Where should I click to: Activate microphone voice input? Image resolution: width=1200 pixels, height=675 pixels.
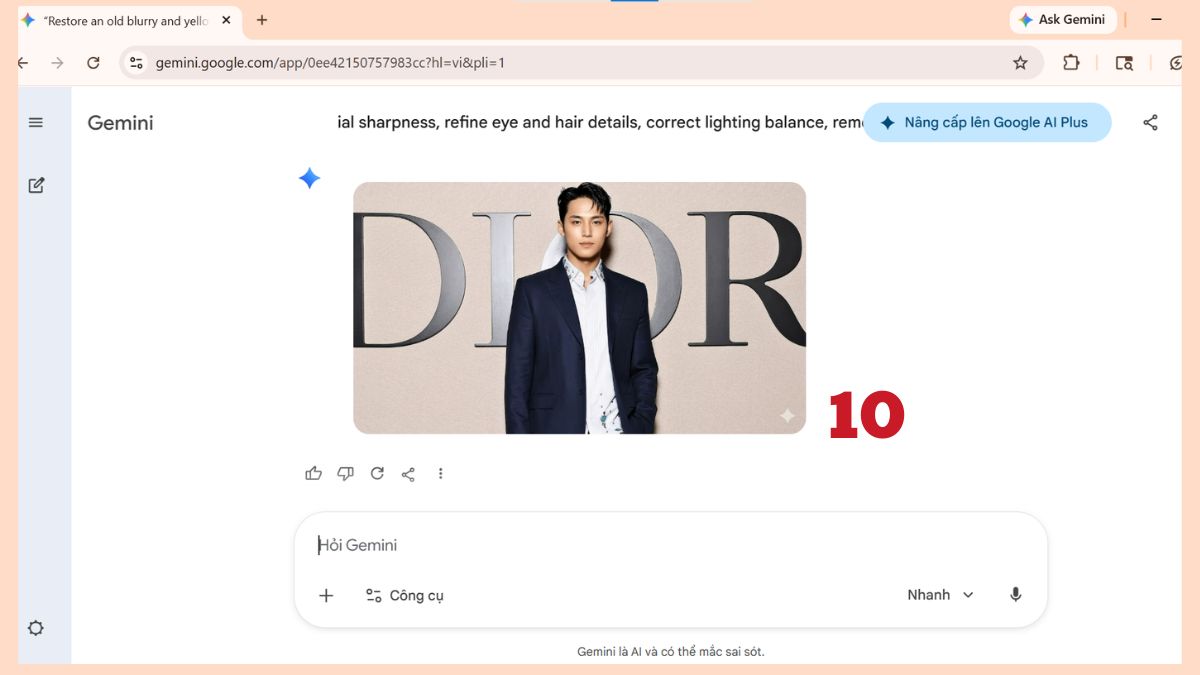tap(1016, 595)
